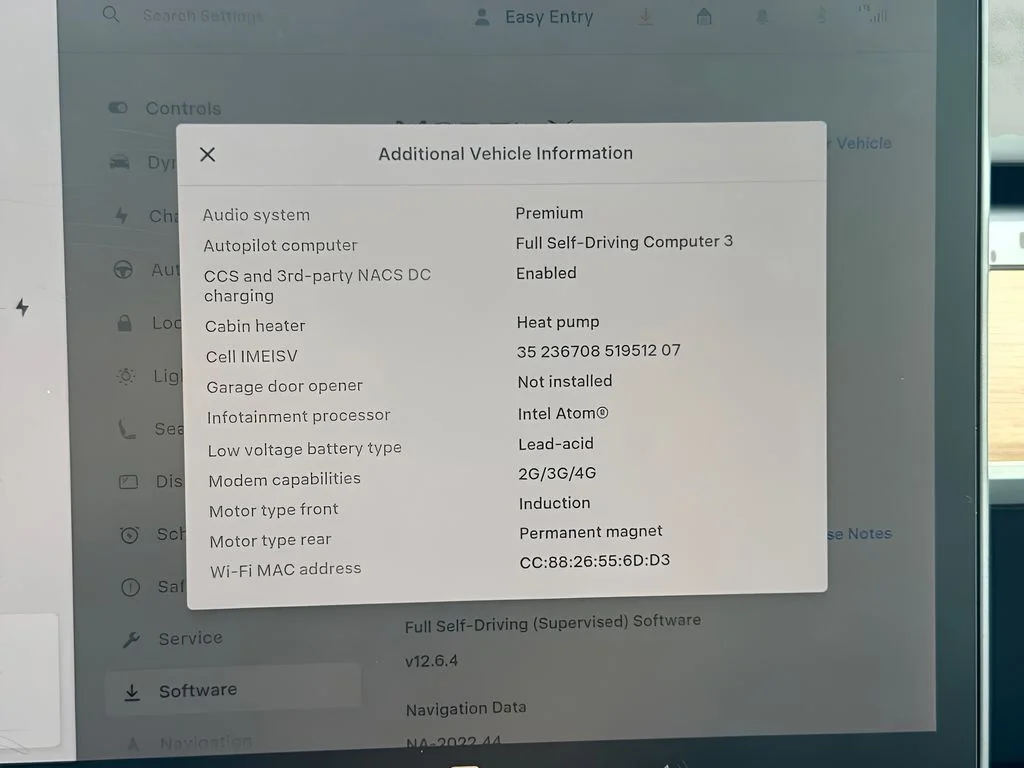Select the 2G/3G/4G value
This screenshot has width=1024, height=768.
(557, 473)
